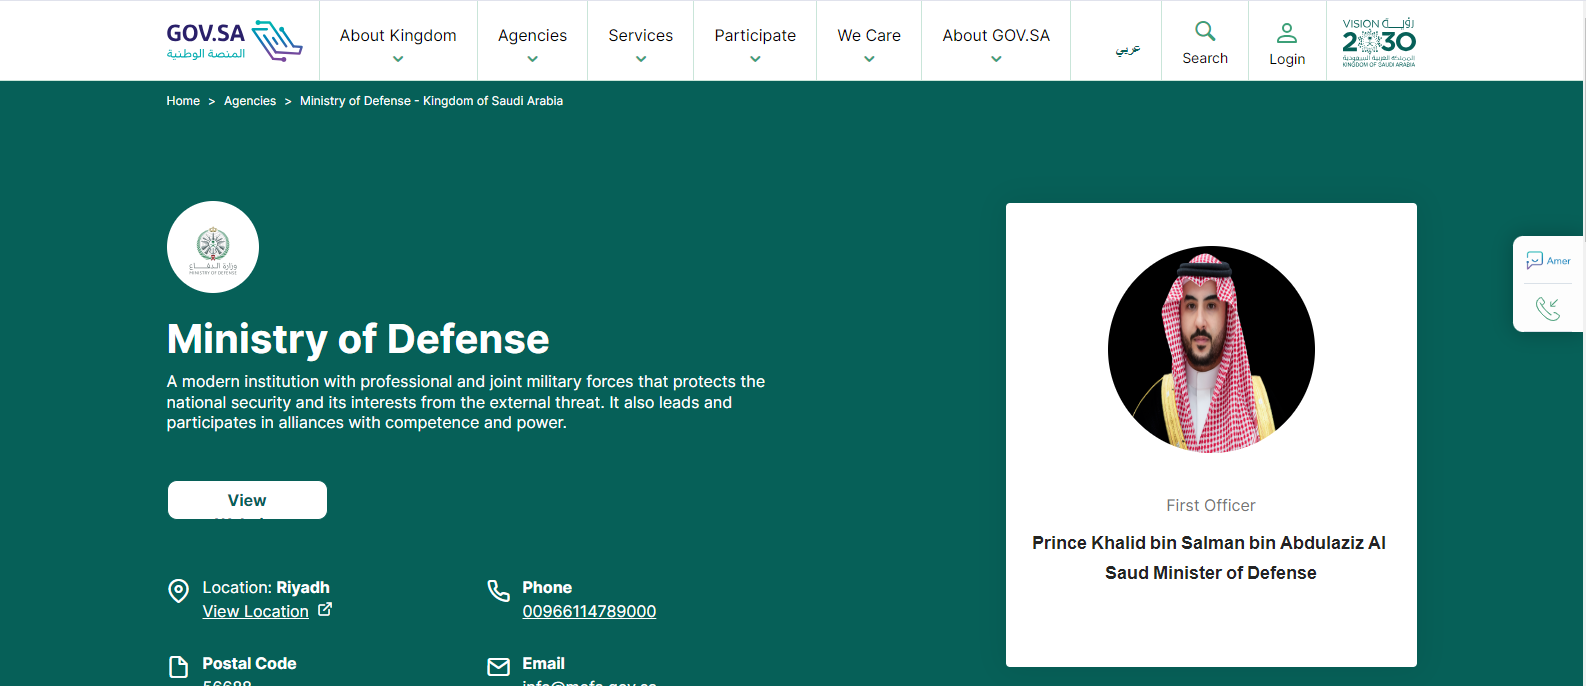Call the phone number 00966114789000
1586x686 pixels.
point(589,611)
